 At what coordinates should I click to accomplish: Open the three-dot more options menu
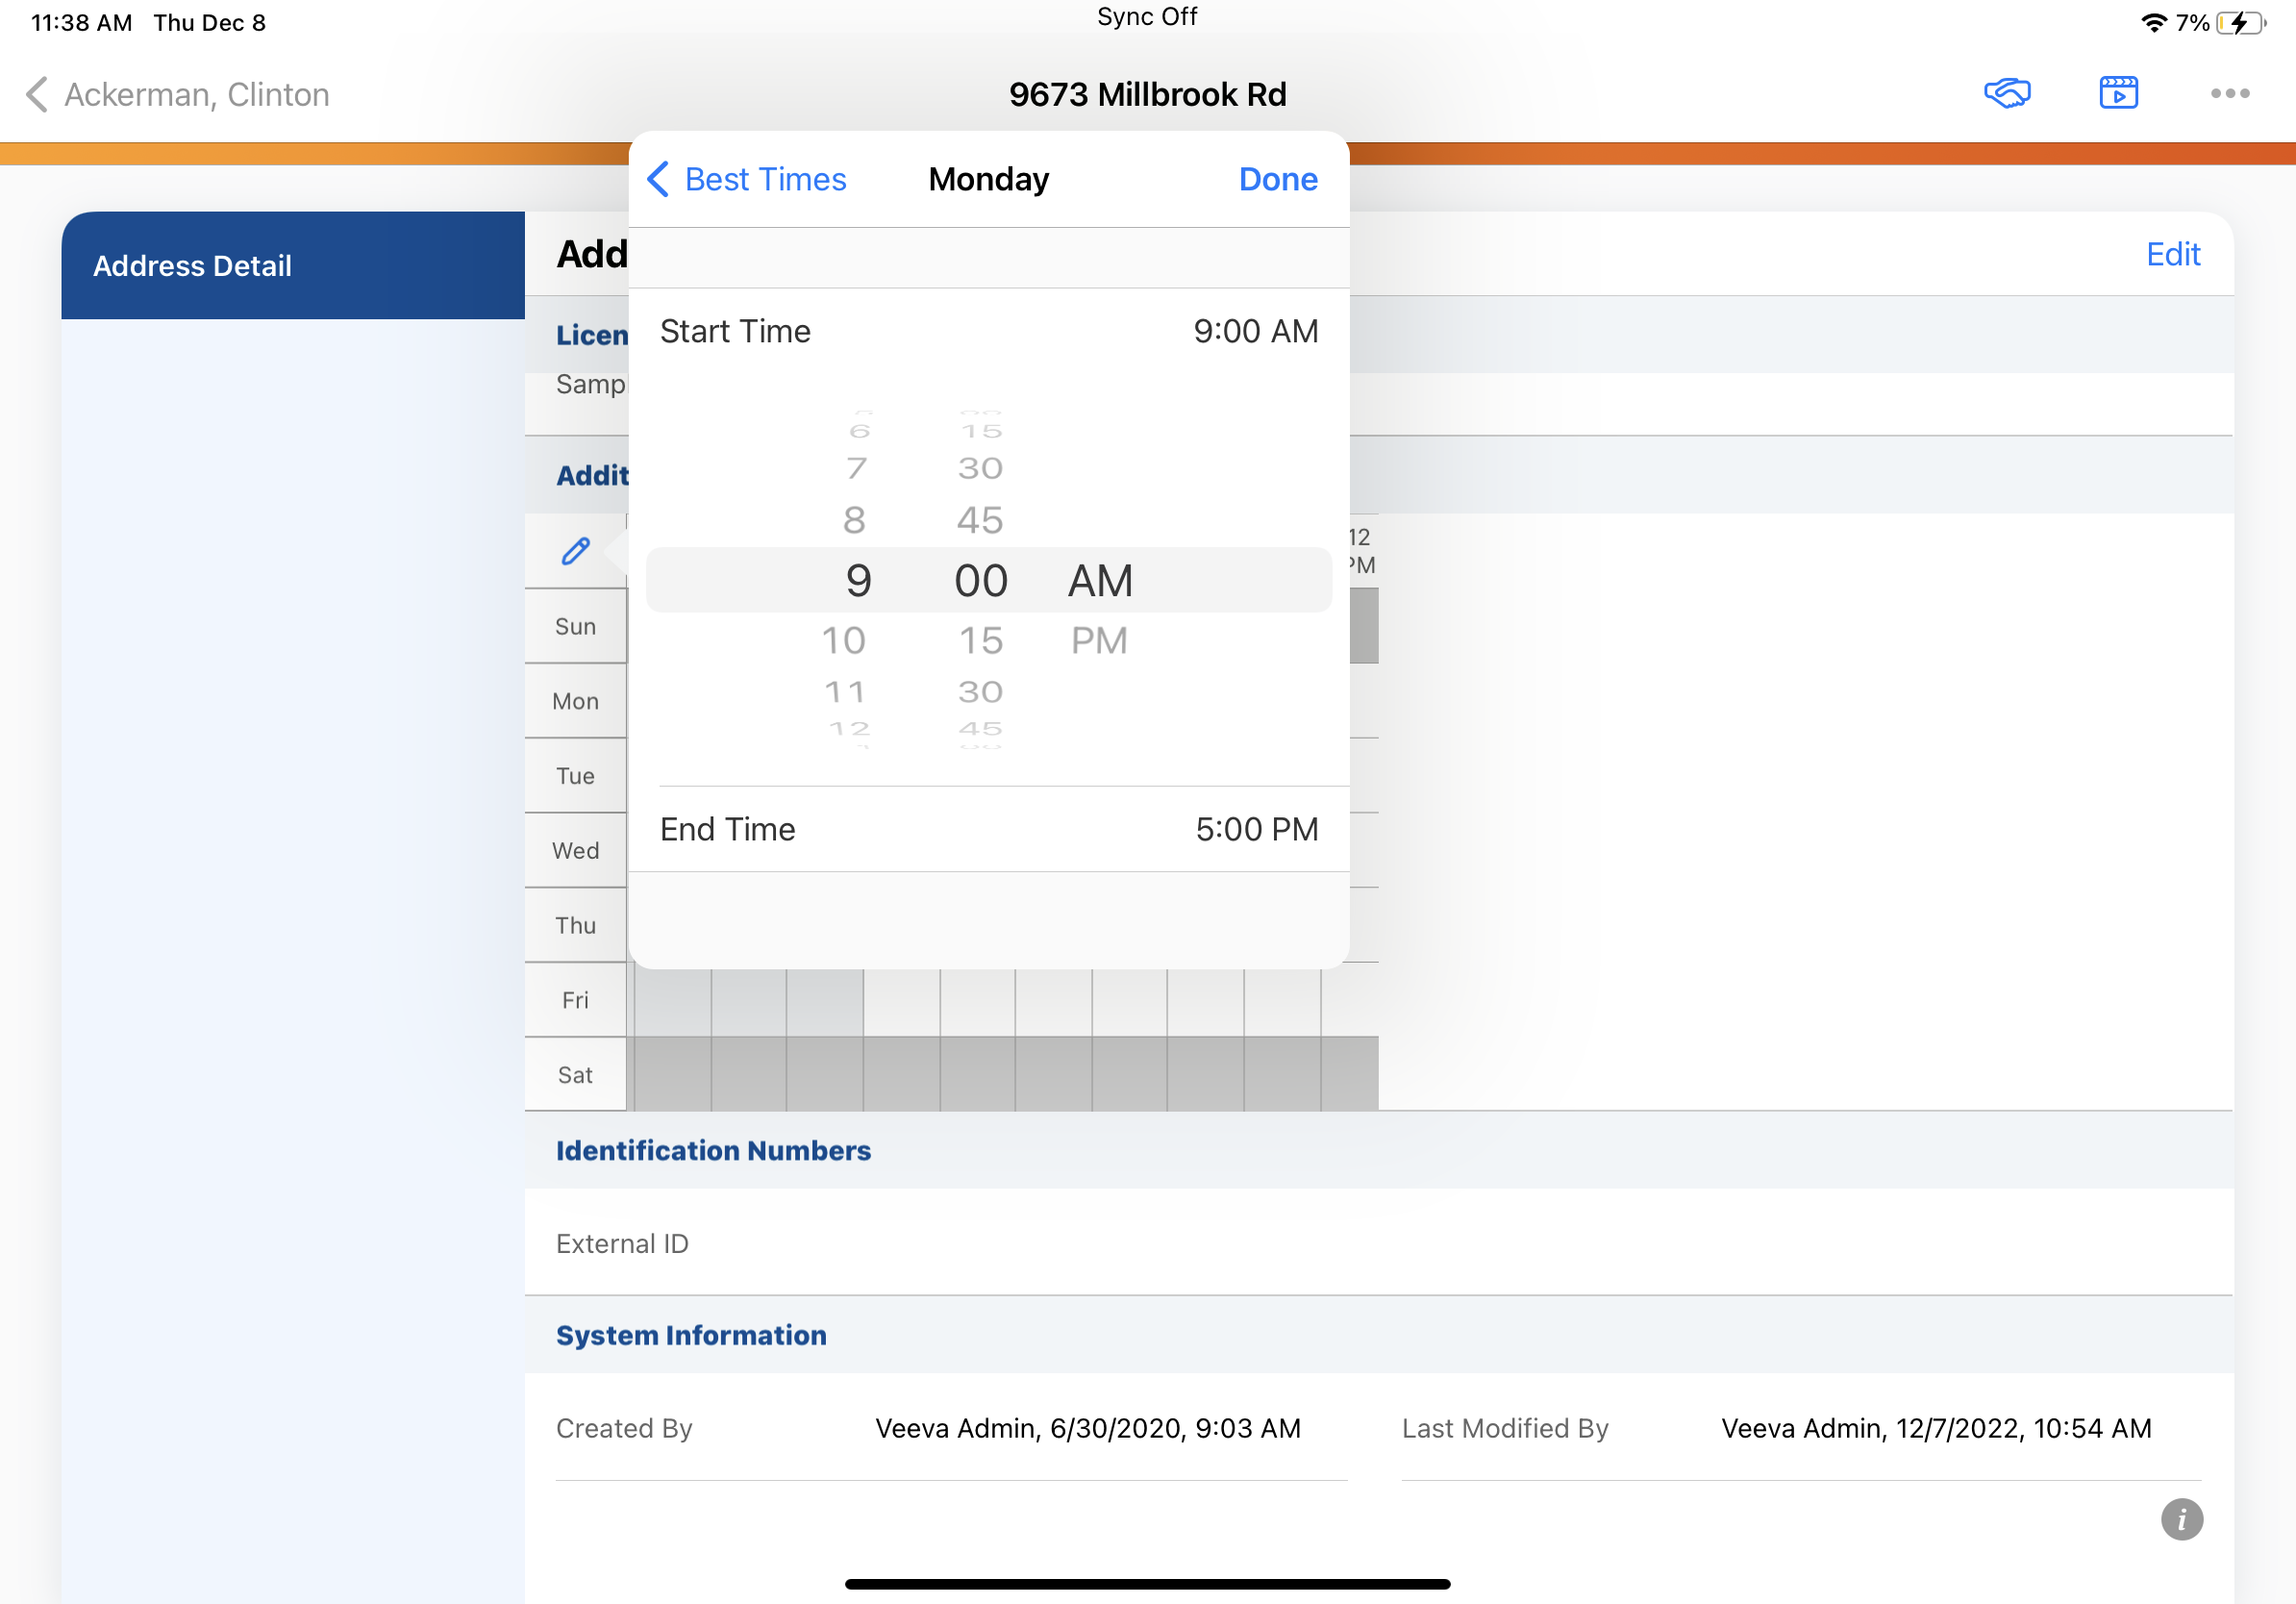coord(2229,93)
